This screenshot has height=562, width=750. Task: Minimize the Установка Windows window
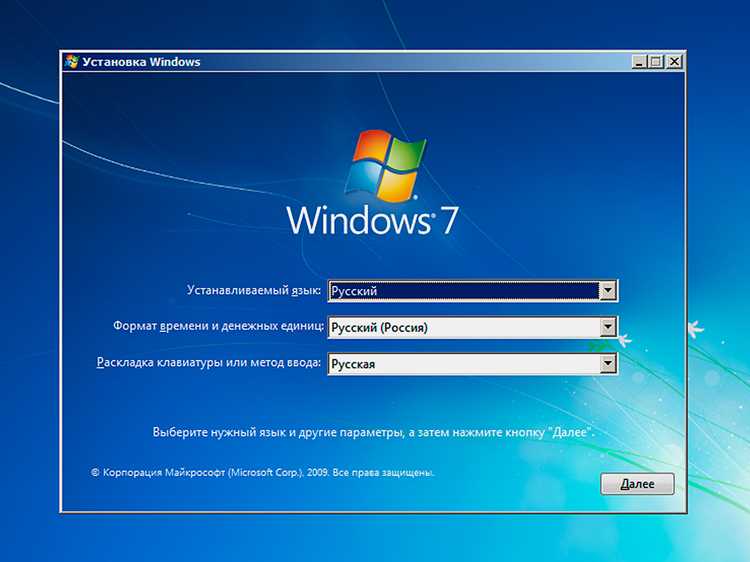pos(639,62)
